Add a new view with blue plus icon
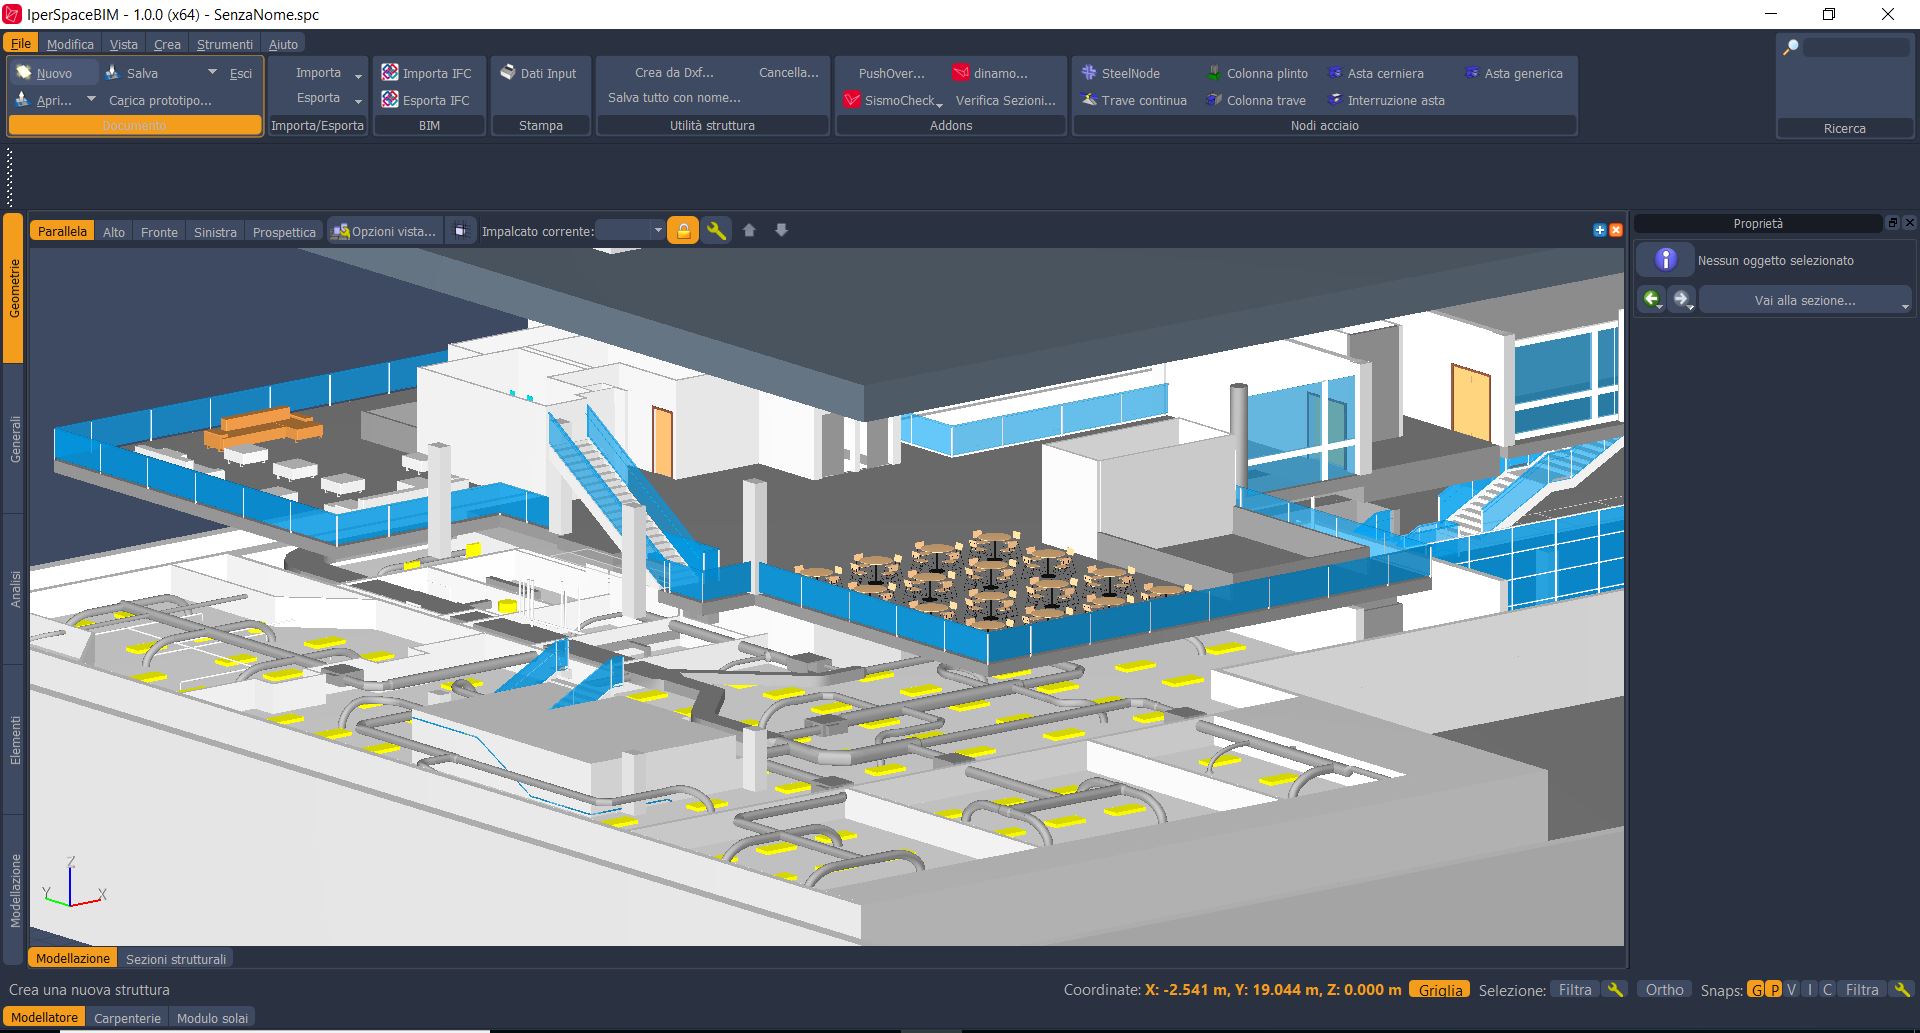Image resolution: width=1920 pixels, height=1033 pixels. tap(1599, 230)
